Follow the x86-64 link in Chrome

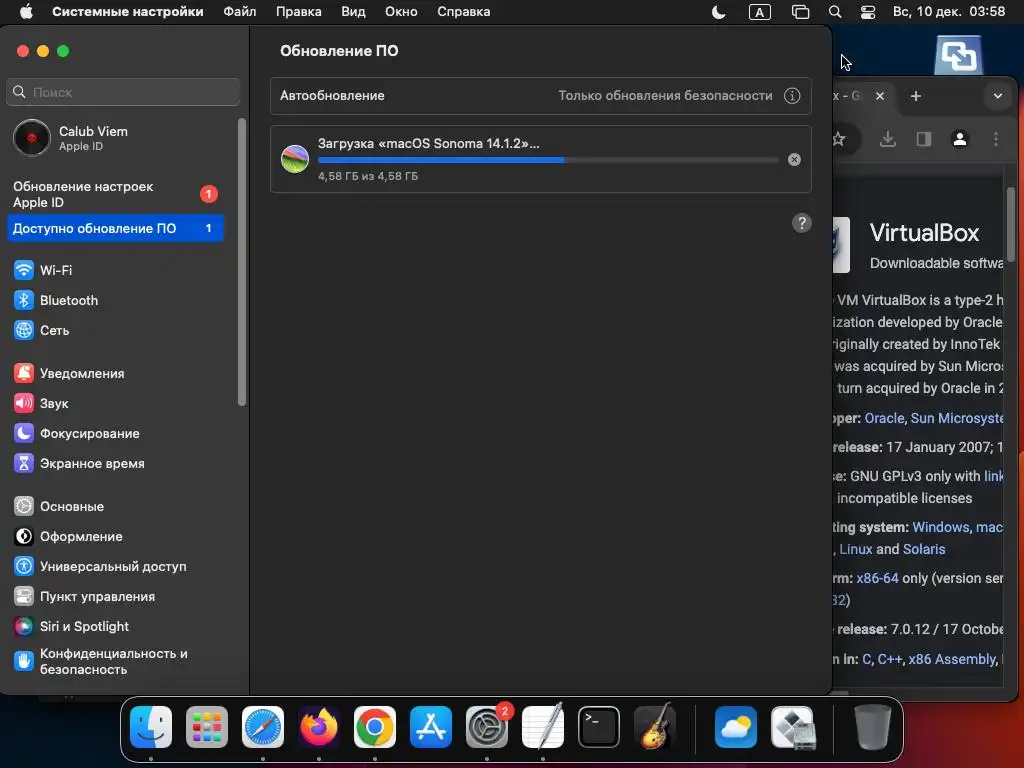[x=877, y=578]
